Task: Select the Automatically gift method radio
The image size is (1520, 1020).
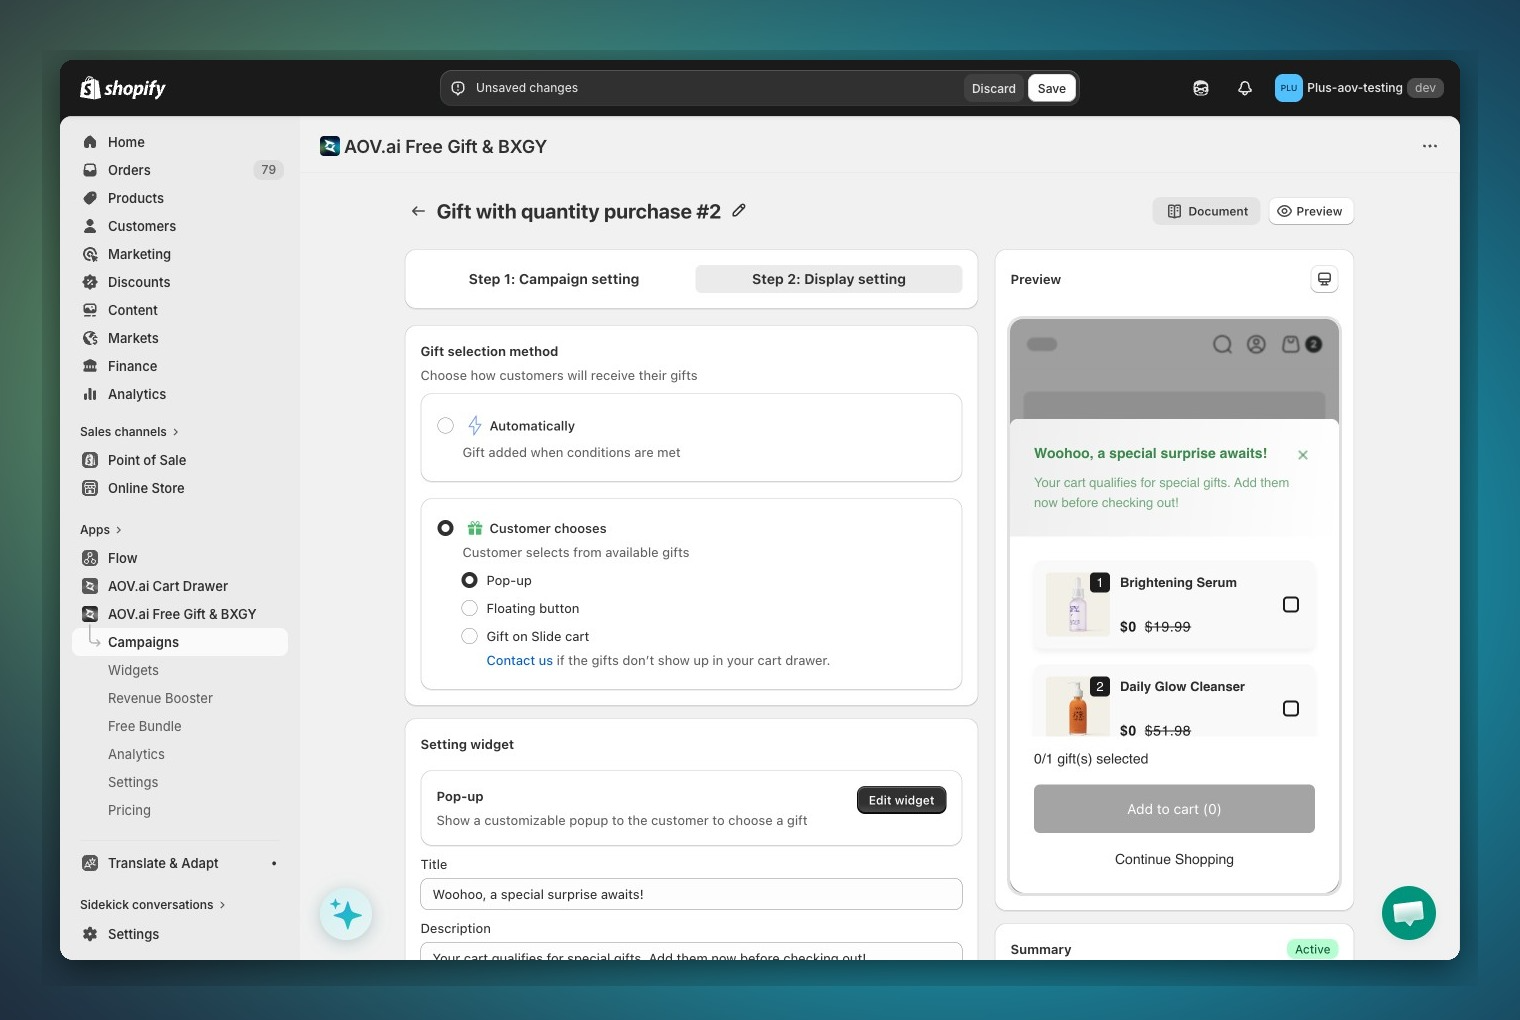Action: click(446, 426)
